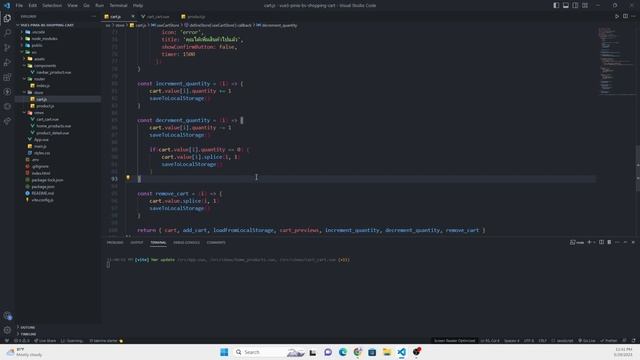Open the editor More Actions menu
This screenshot has width=640, height=360.
pos(633,16)
